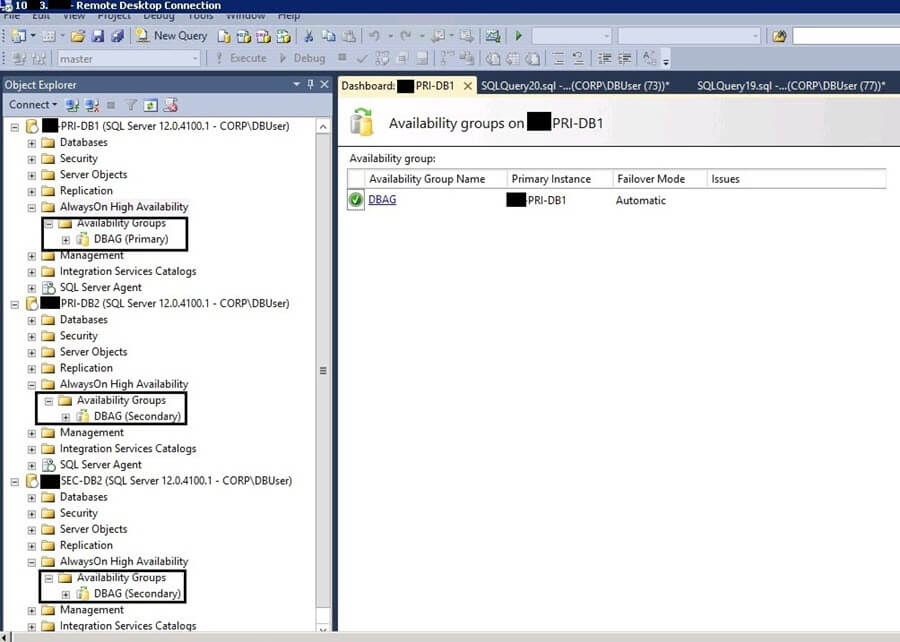Select the SEC-DB2 server node
900x642 pixels.
pos(176,481)
